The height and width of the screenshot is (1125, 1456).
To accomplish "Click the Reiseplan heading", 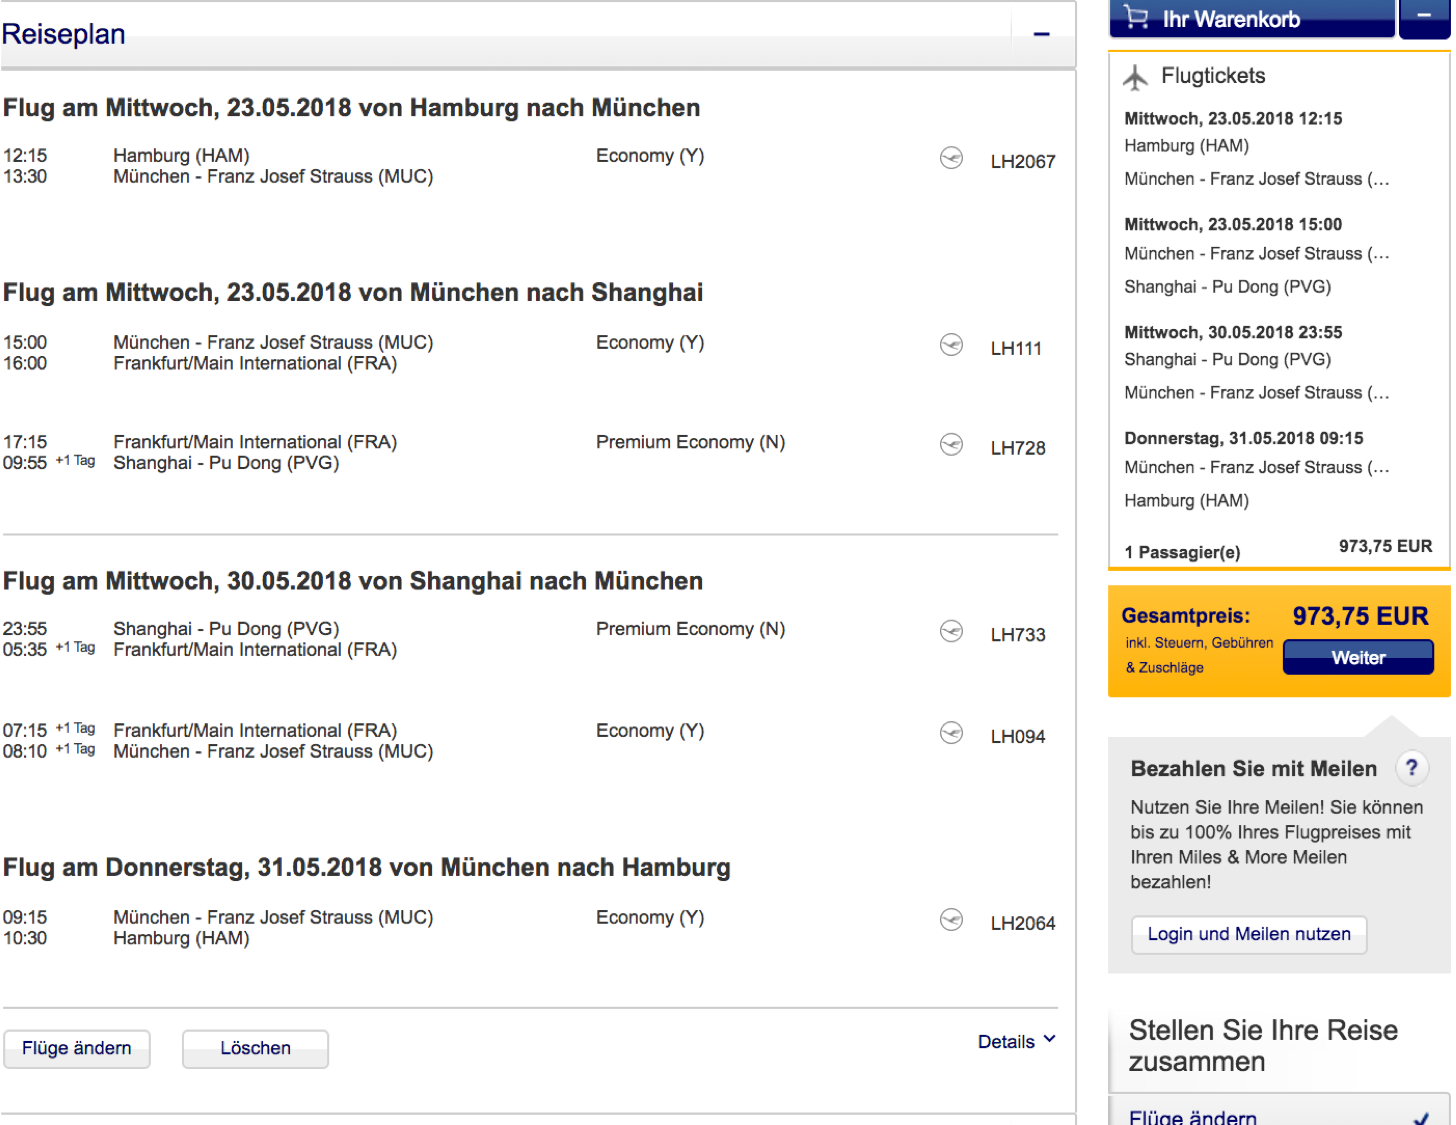I will pyautogui.click(x=64, y=34).
